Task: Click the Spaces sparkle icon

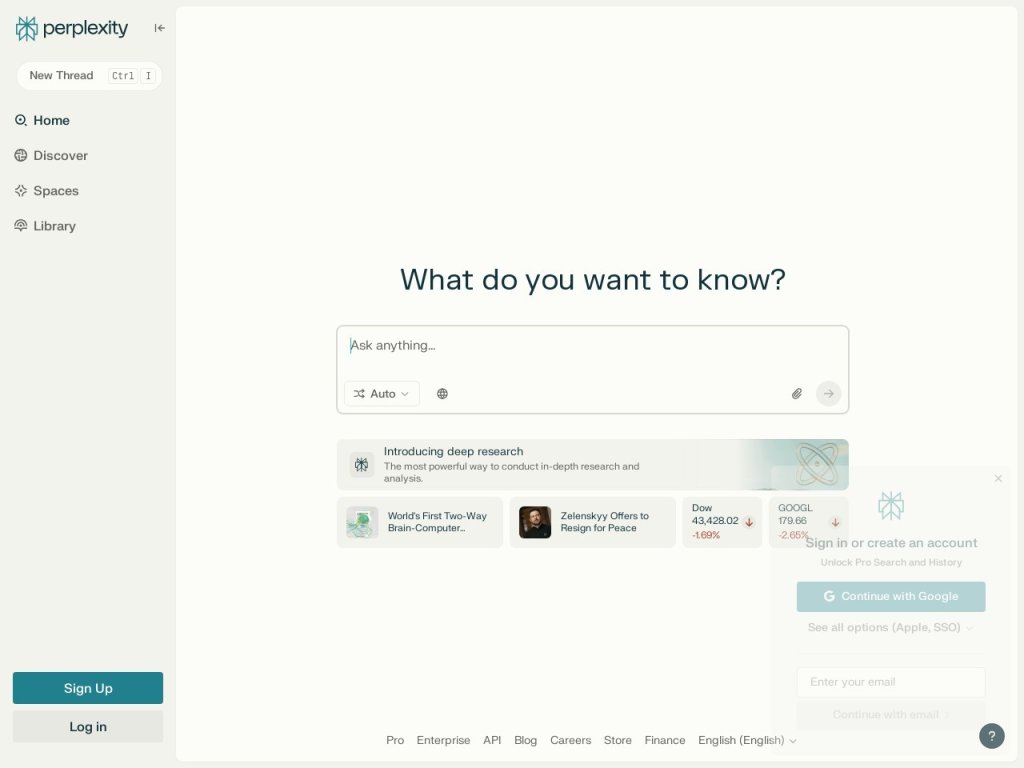Action: click(x=21, y=191)
